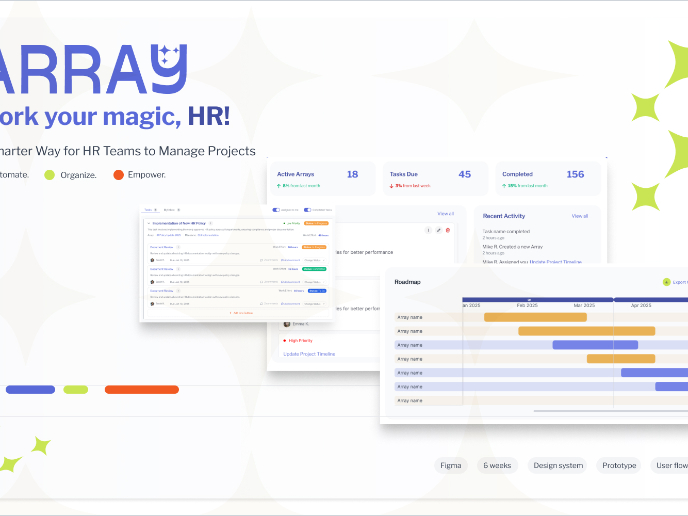The width and height of the screenshot is (688, 516).
Task: Click the 6 weeks tag
Action: [497, 466]
